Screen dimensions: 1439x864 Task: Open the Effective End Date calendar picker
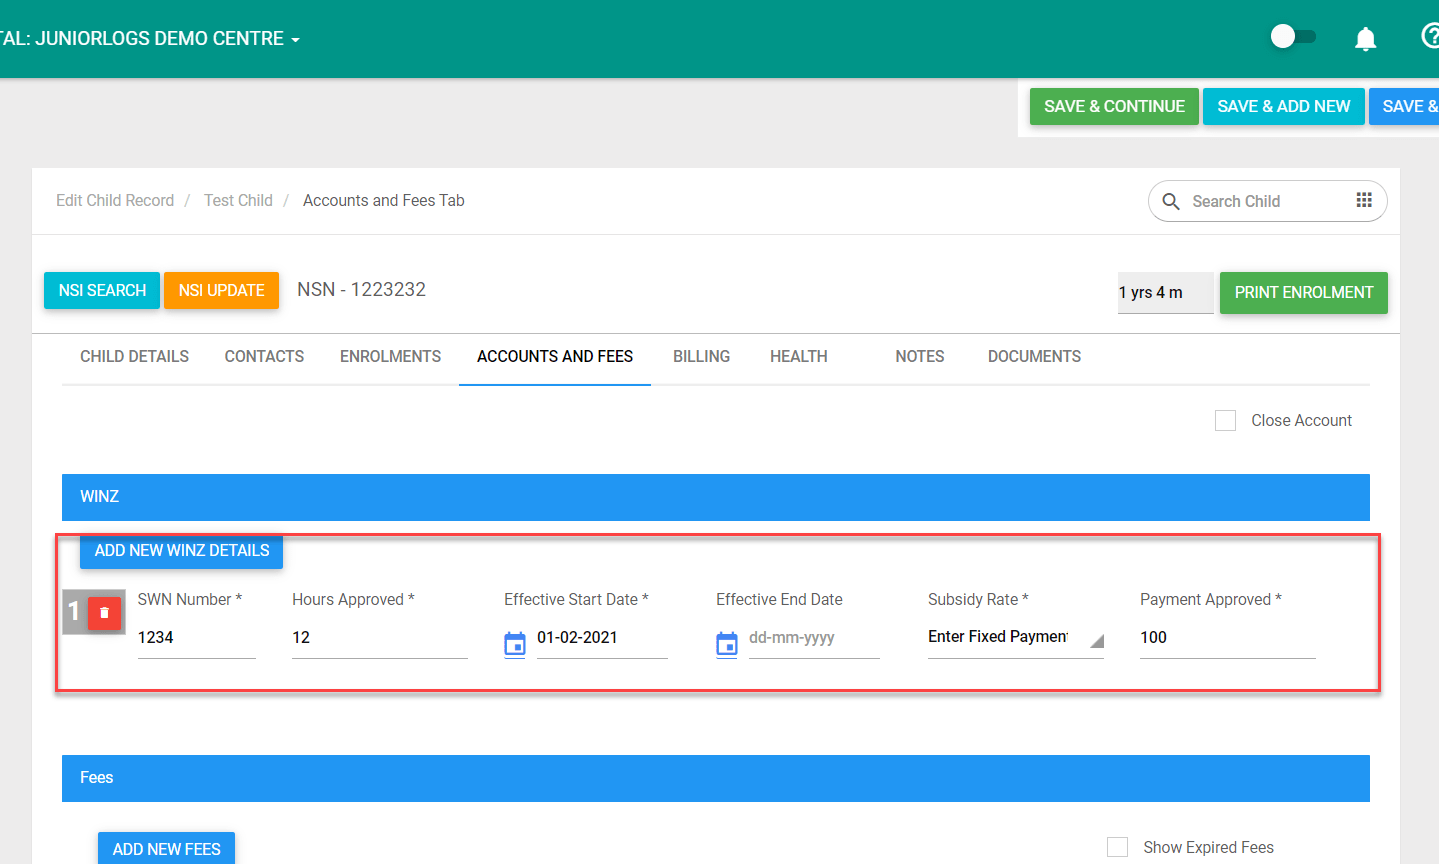coord(726,644)
